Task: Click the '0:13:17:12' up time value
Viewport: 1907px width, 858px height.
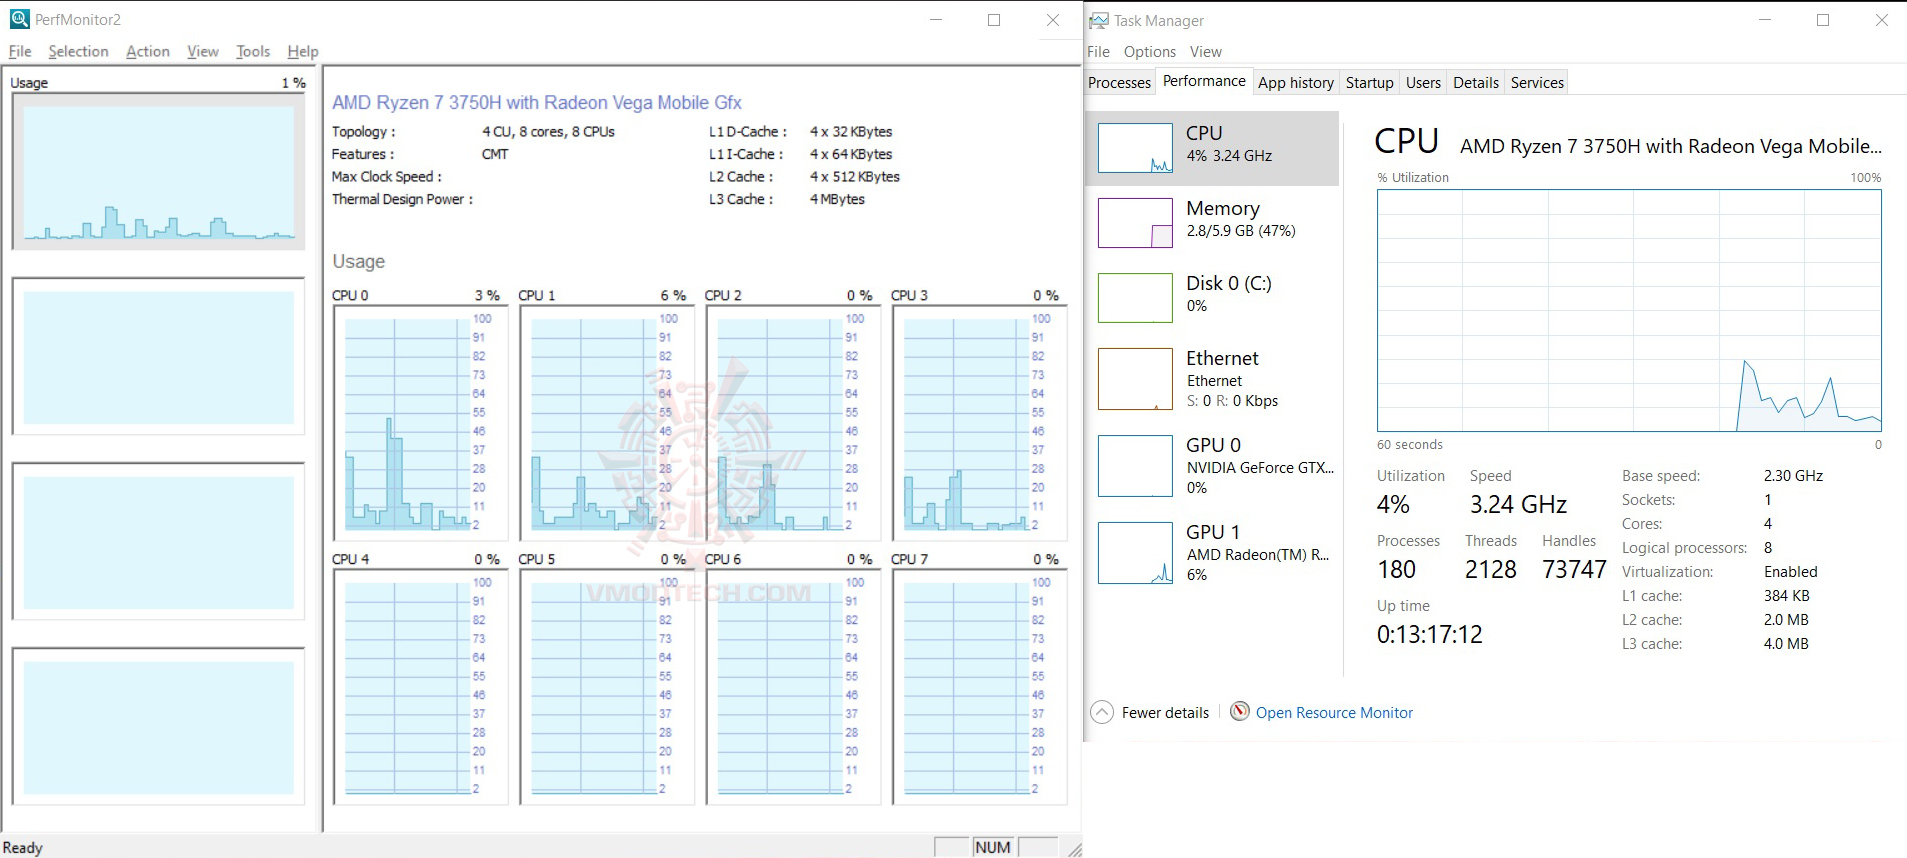Action: coord(1430,635)
